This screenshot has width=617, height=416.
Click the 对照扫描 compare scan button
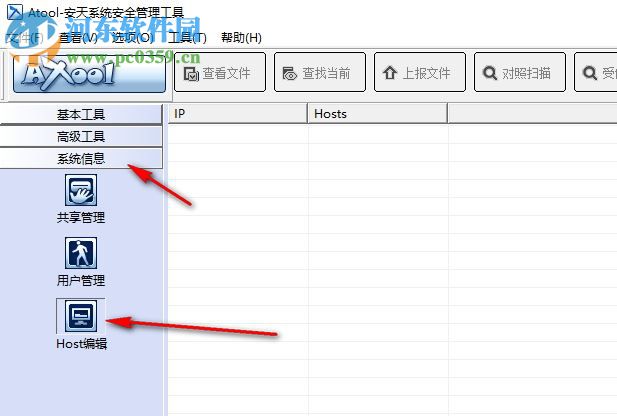(x=520, y=72)
